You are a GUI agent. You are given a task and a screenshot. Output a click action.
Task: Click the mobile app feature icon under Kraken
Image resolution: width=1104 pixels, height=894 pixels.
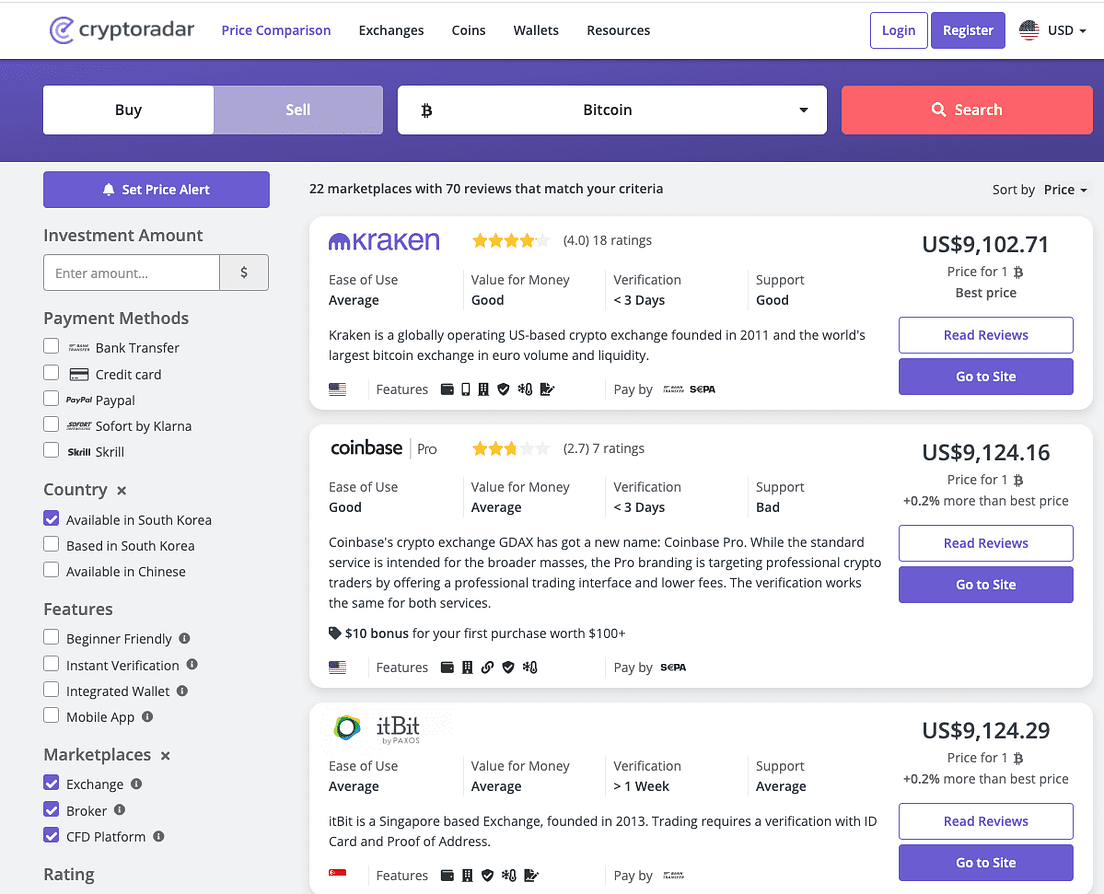(465, 389)
